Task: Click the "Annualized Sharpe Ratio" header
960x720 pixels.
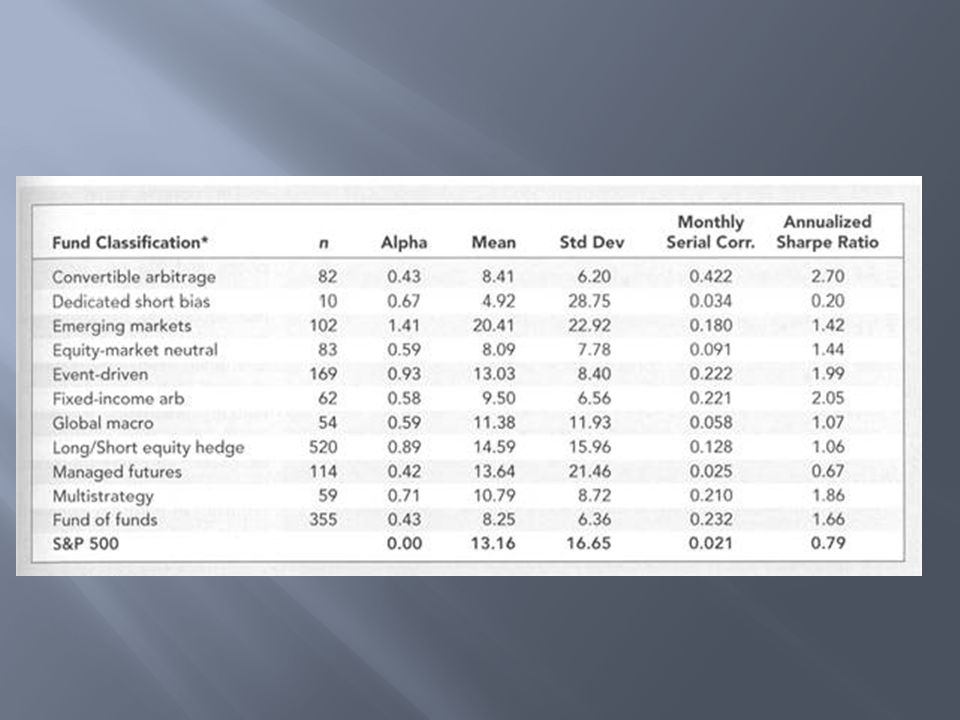Action: click(x=828, y=233)
